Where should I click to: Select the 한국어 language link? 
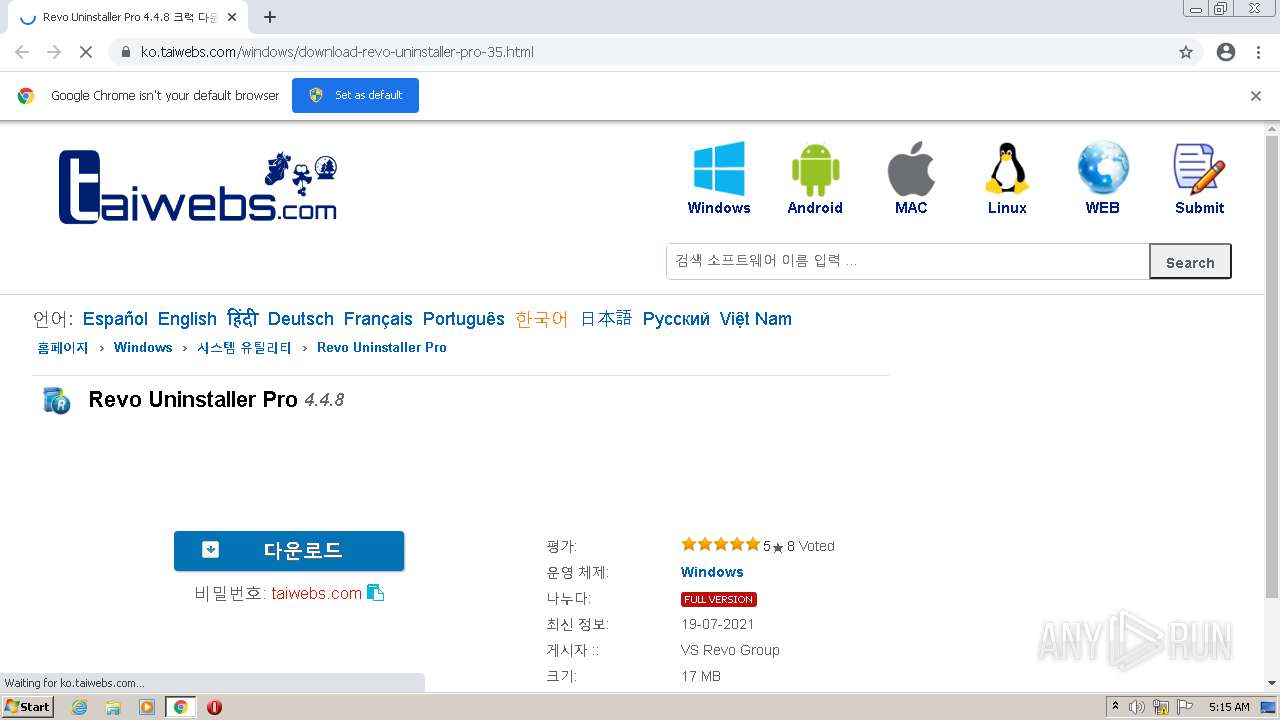point(542,319)
